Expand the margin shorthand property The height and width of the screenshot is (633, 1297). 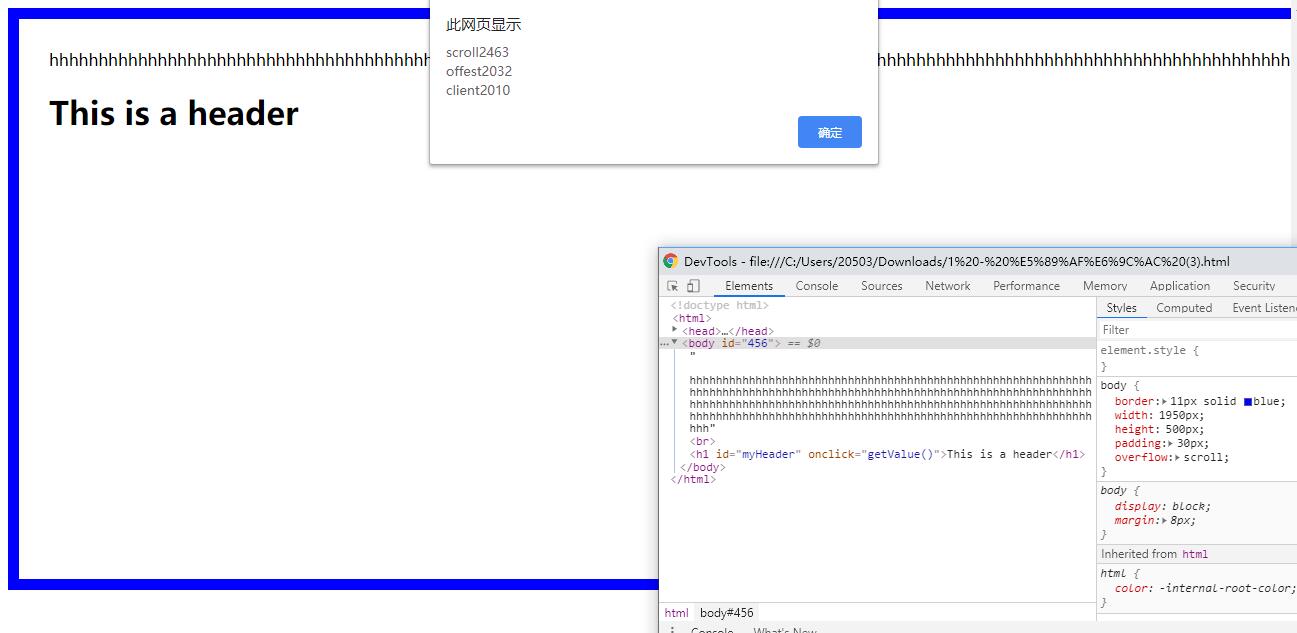pyautogui.click(x=1164, y=520)
